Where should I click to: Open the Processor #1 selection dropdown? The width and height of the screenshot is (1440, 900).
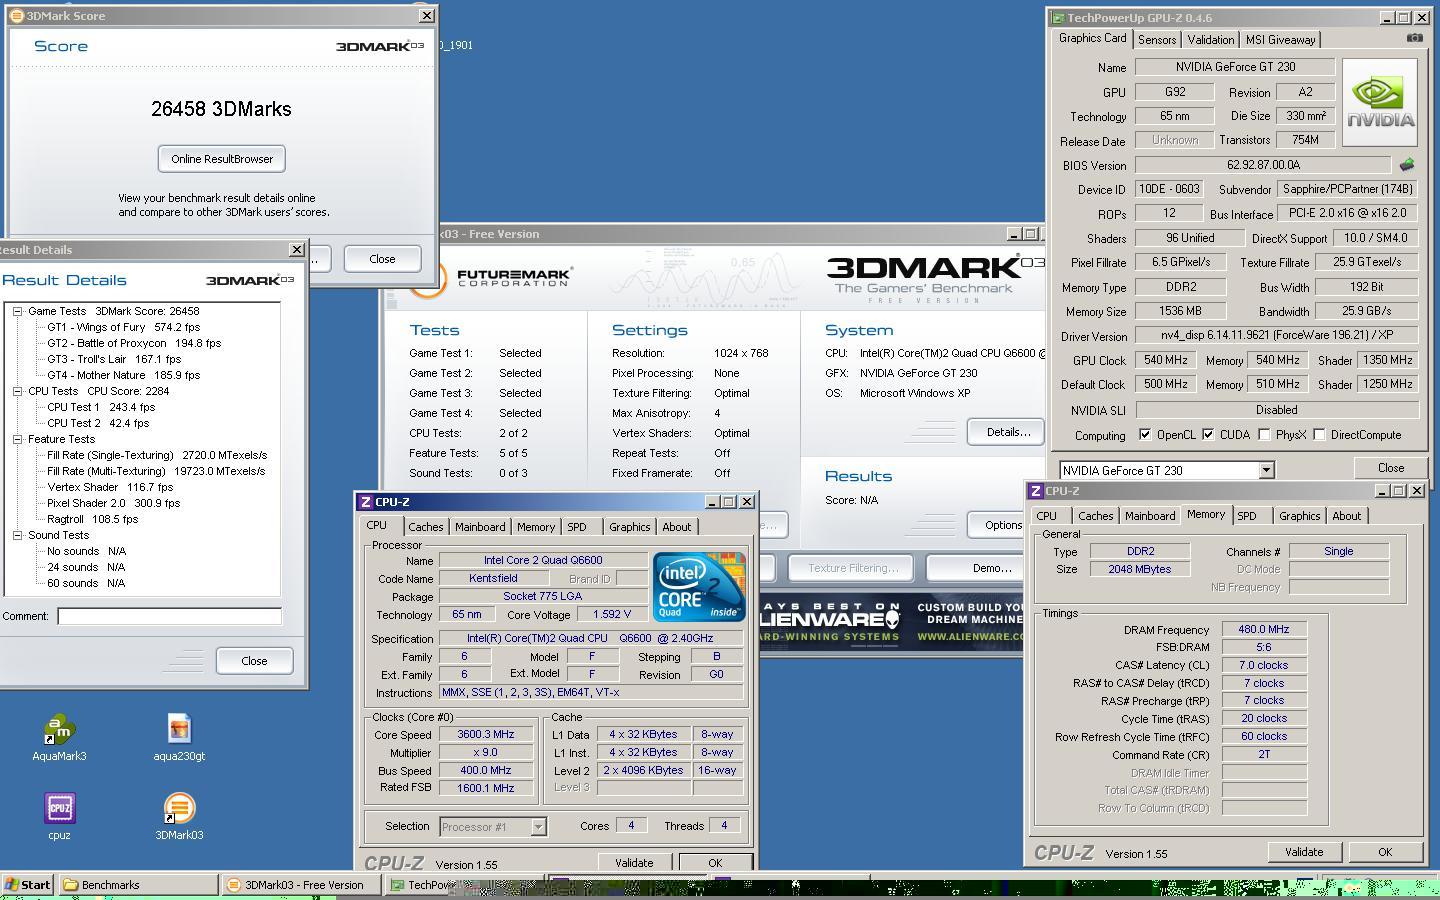pos(538,826)
